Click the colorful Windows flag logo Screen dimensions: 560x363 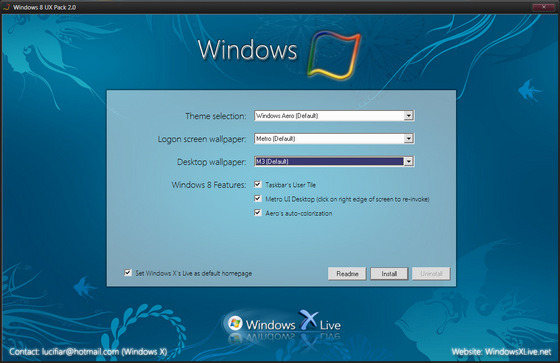(334, 54)
